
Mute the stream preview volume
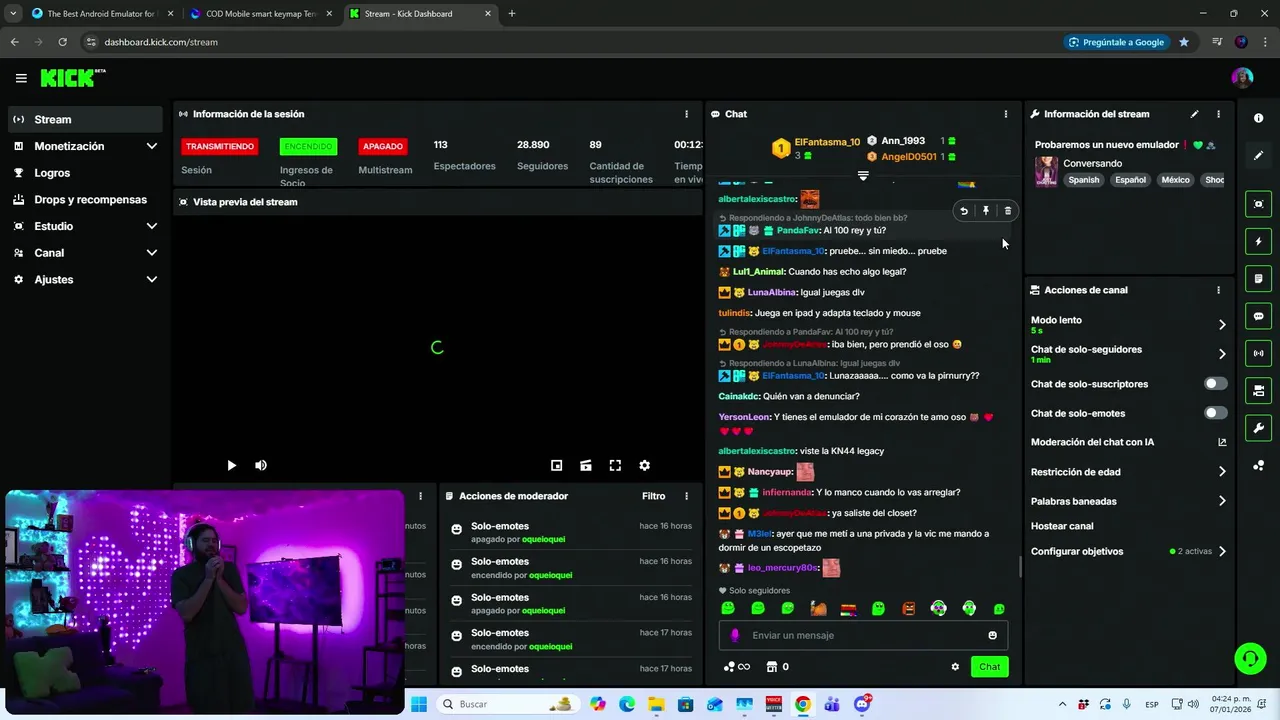(261, 465)
